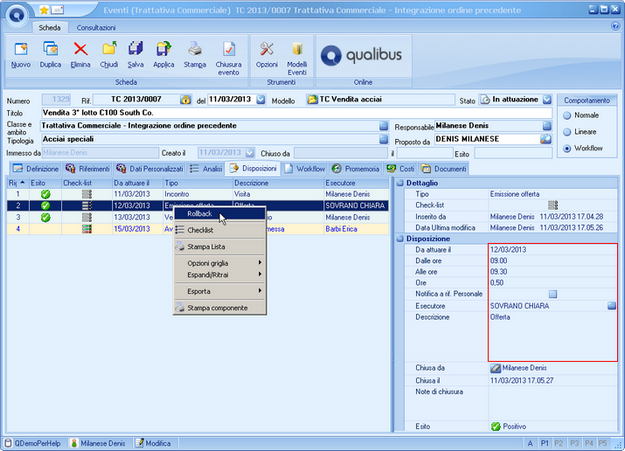Image resolution: width=625 pixels, height=451 pixels.
Task: Click the check-list icon in row 3
Action: [x=86, y=217]
